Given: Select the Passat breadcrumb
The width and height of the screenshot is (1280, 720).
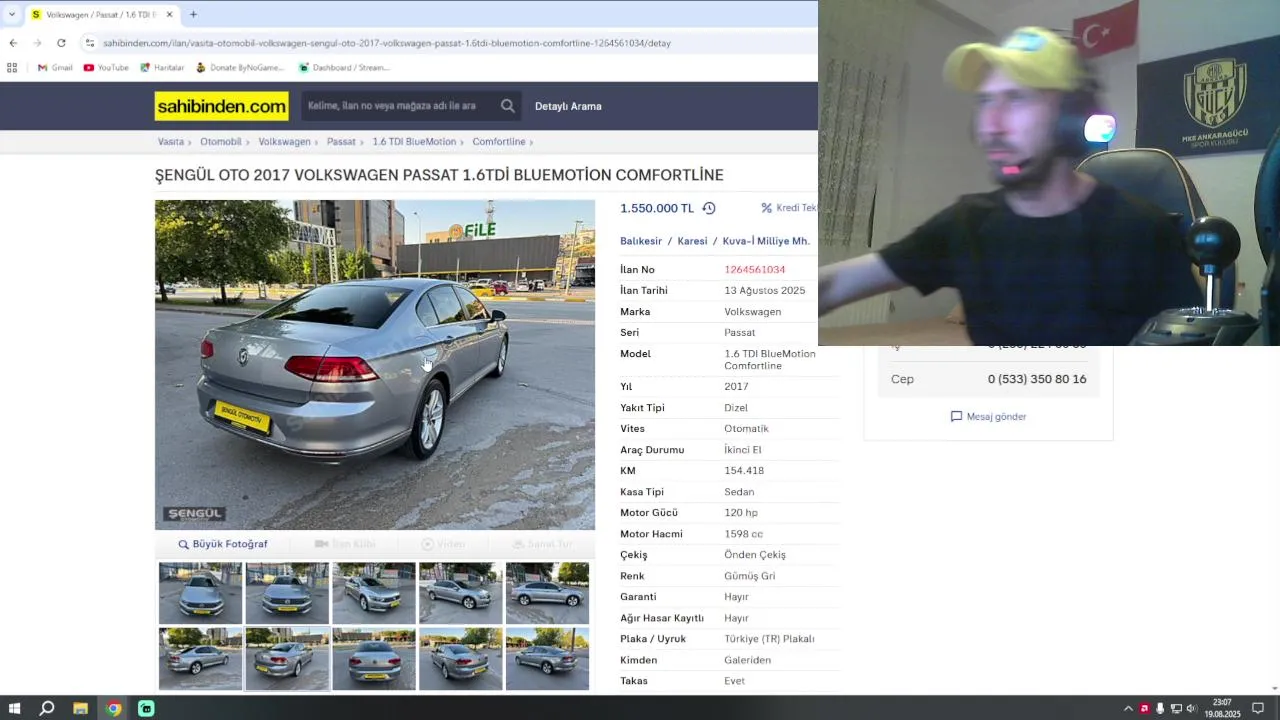Looking at the screenshot, I should pos(341,142).
